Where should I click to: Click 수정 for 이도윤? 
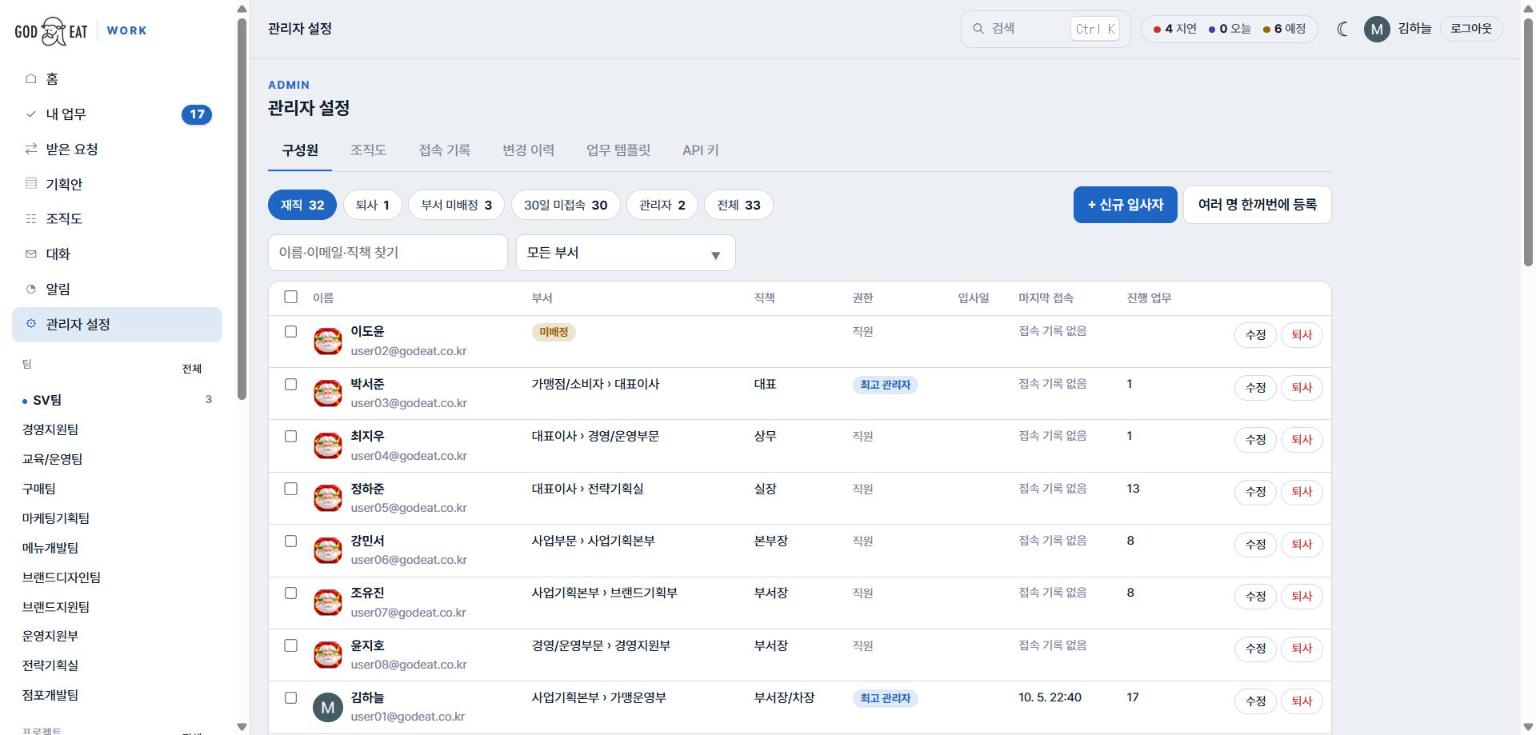tap(1255, 336)
